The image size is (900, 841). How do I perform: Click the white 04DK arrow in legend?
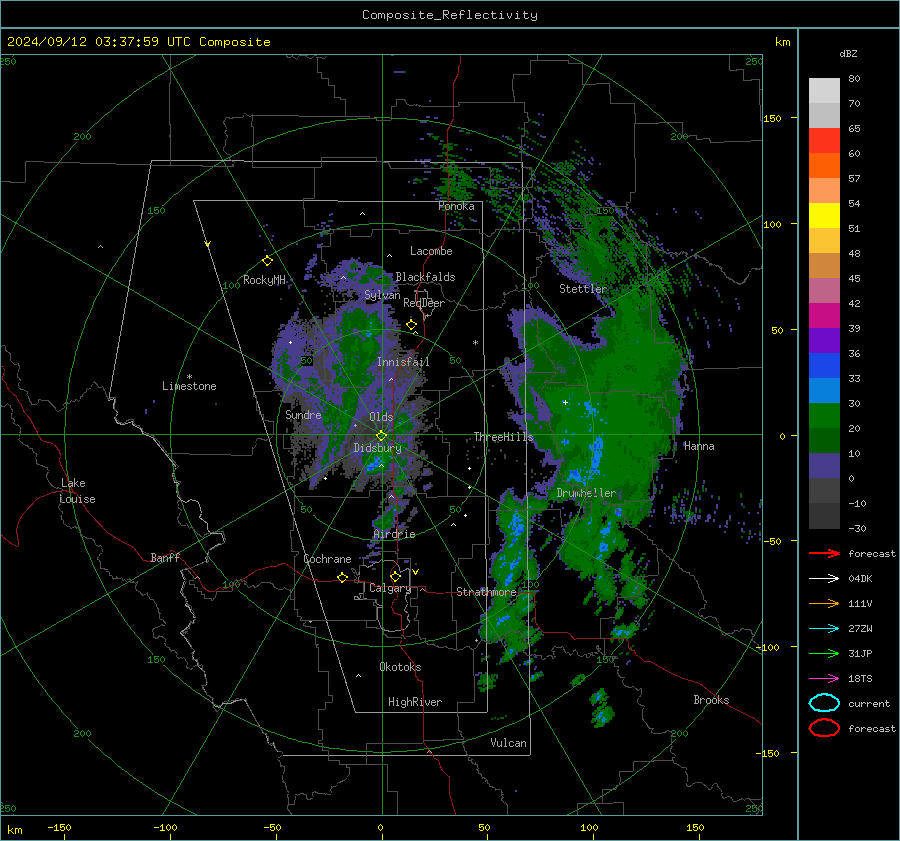click(x=824, y=578)
